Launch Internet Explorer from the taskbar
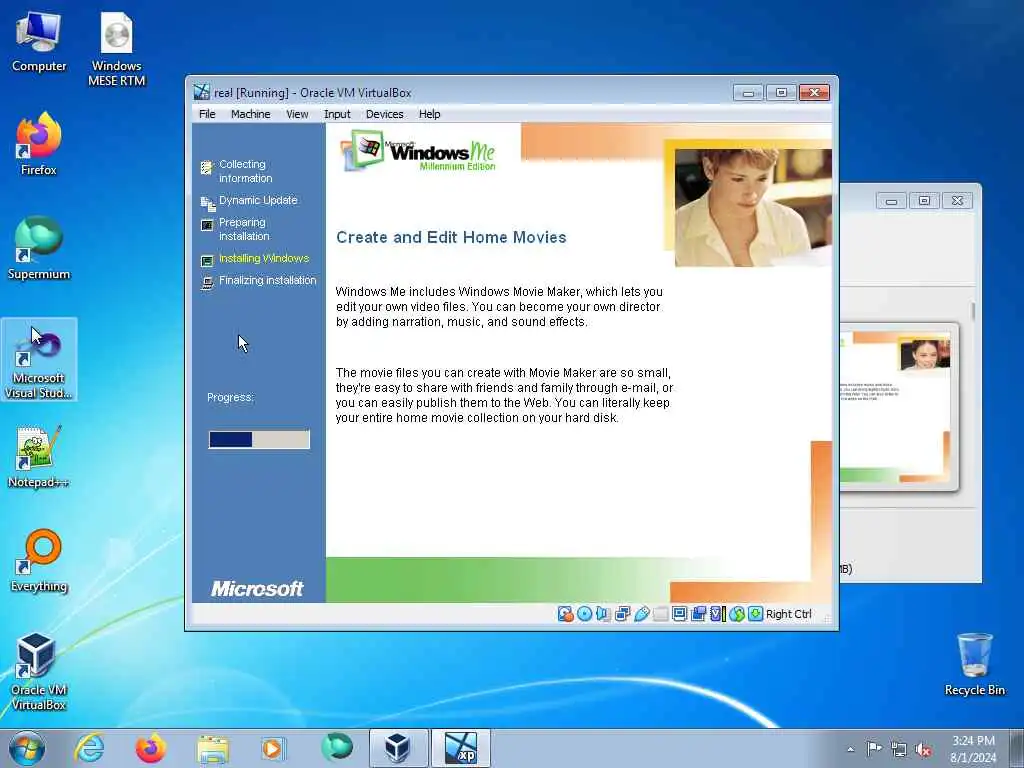The height and width of the screenshot is (768, 1024). point(89,748)
